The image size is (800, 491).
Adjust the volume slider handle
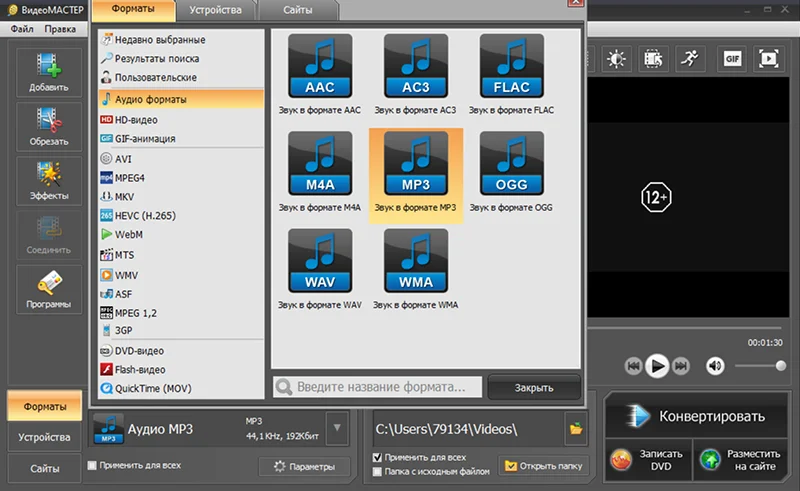click(x=781, y=365)
